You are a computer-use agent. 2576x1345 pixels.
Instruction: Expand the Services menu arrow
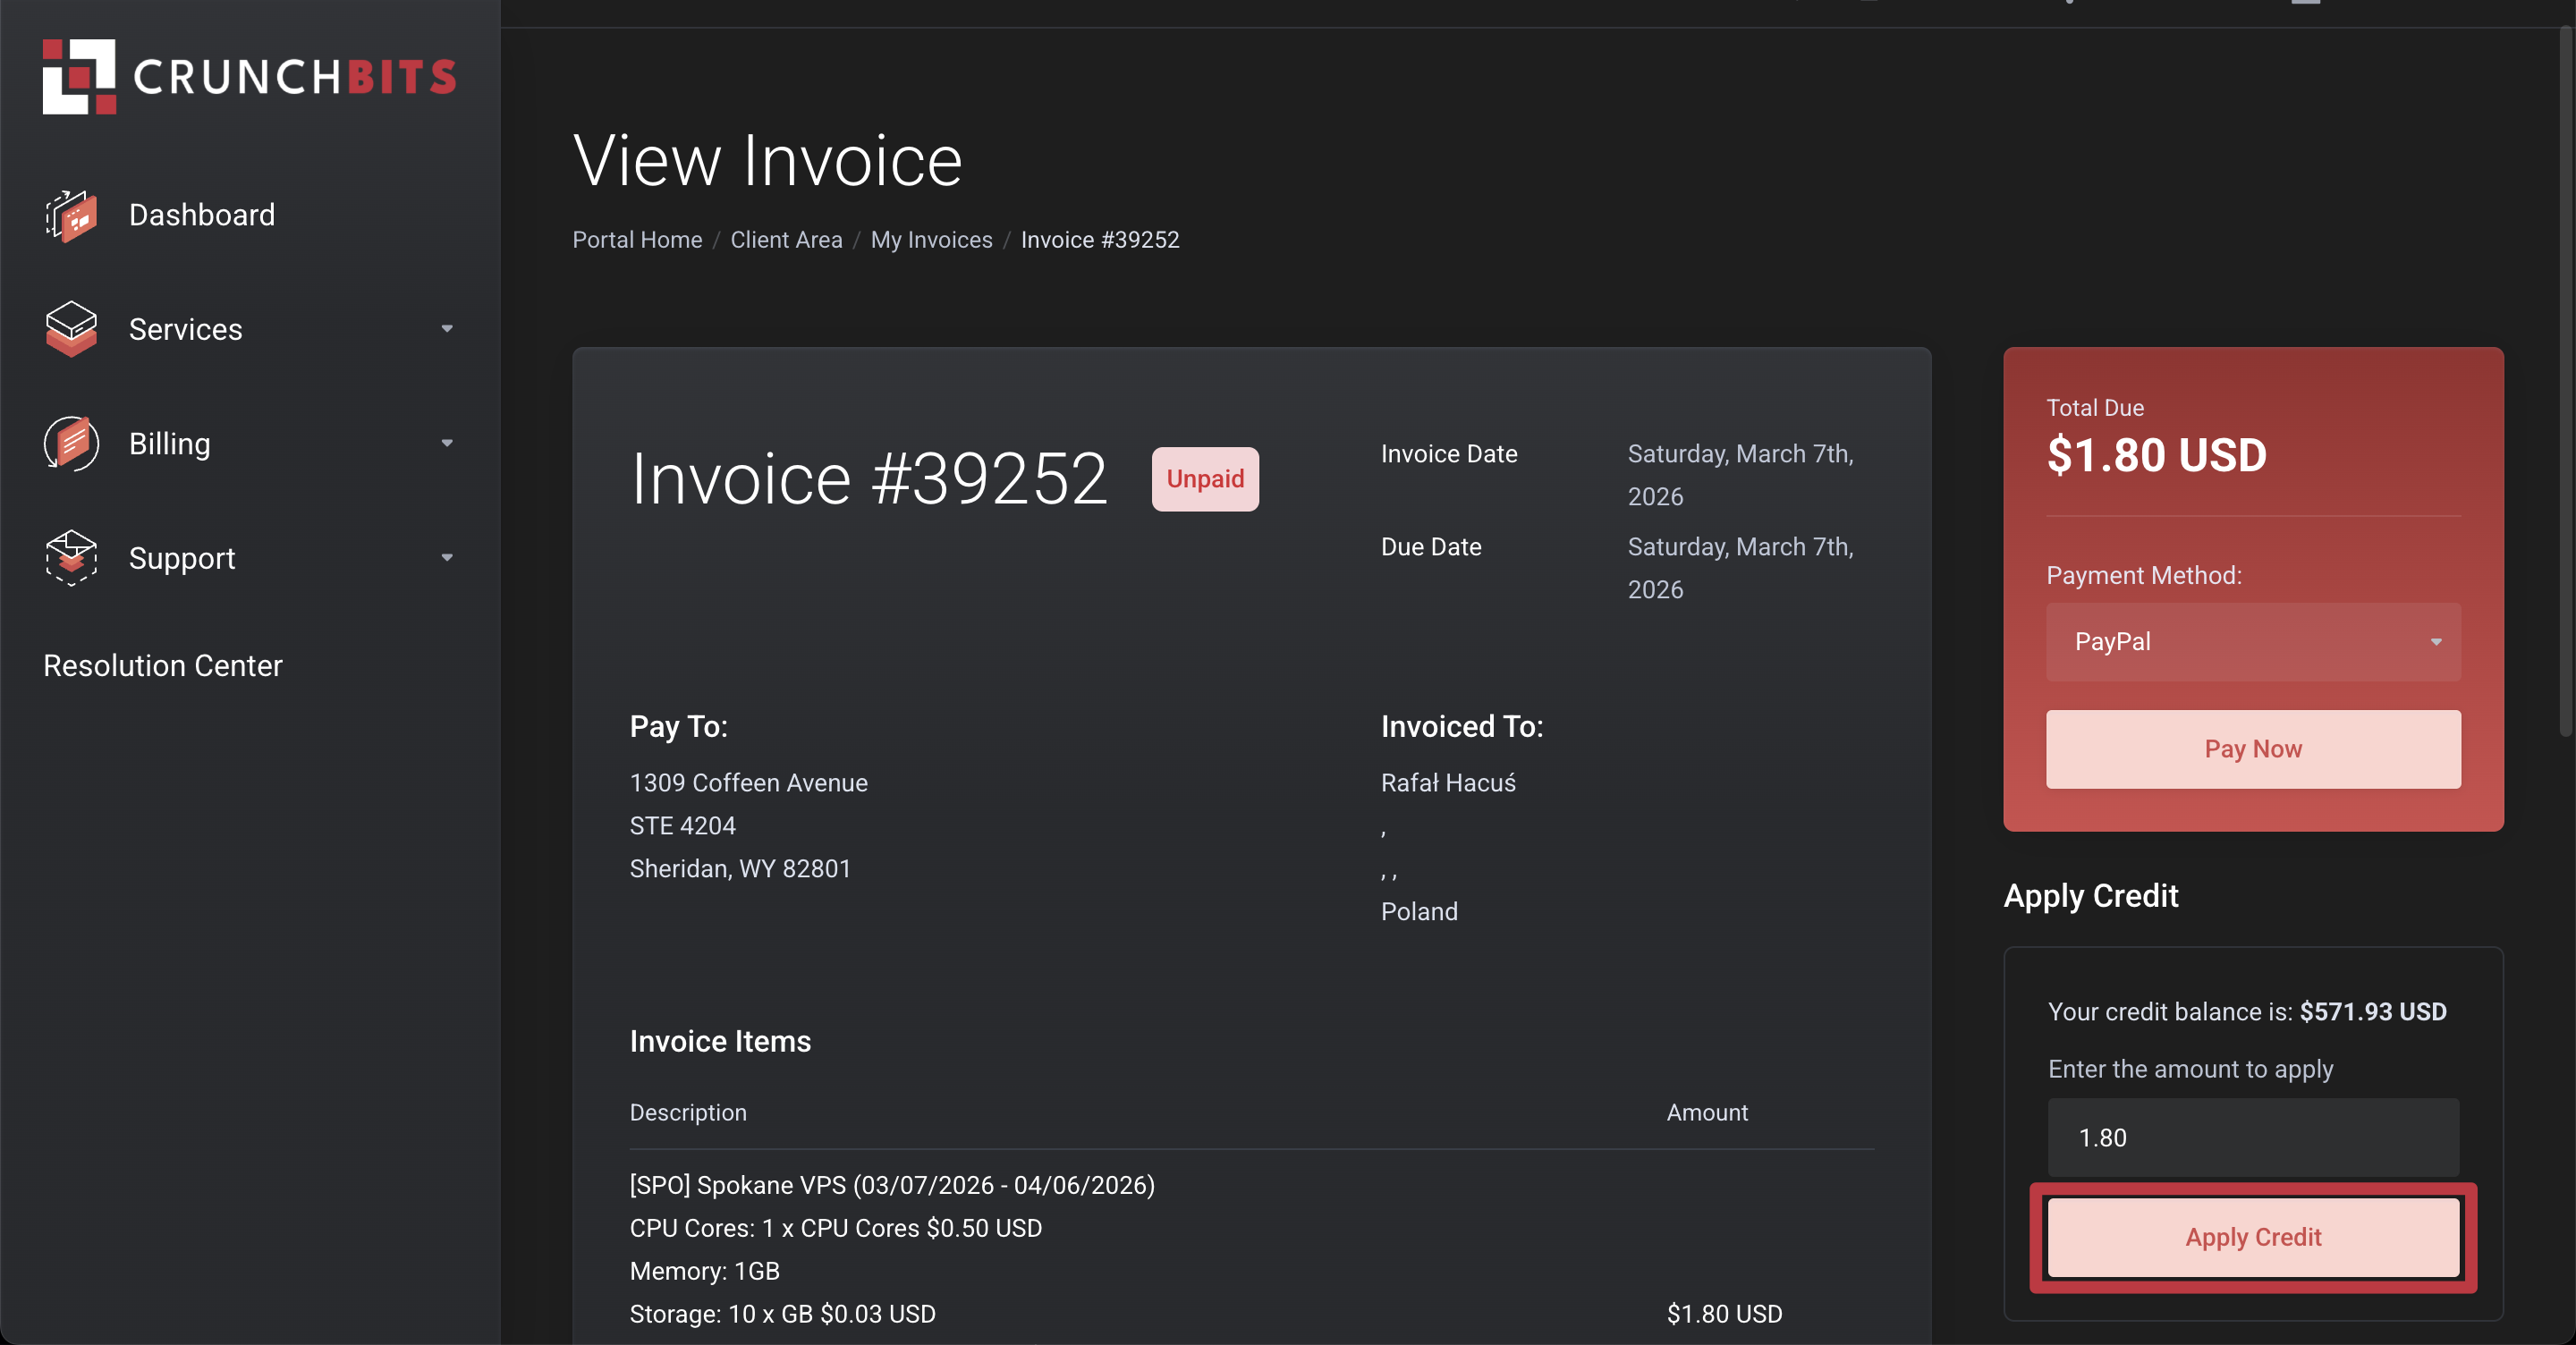click(447, 329)
